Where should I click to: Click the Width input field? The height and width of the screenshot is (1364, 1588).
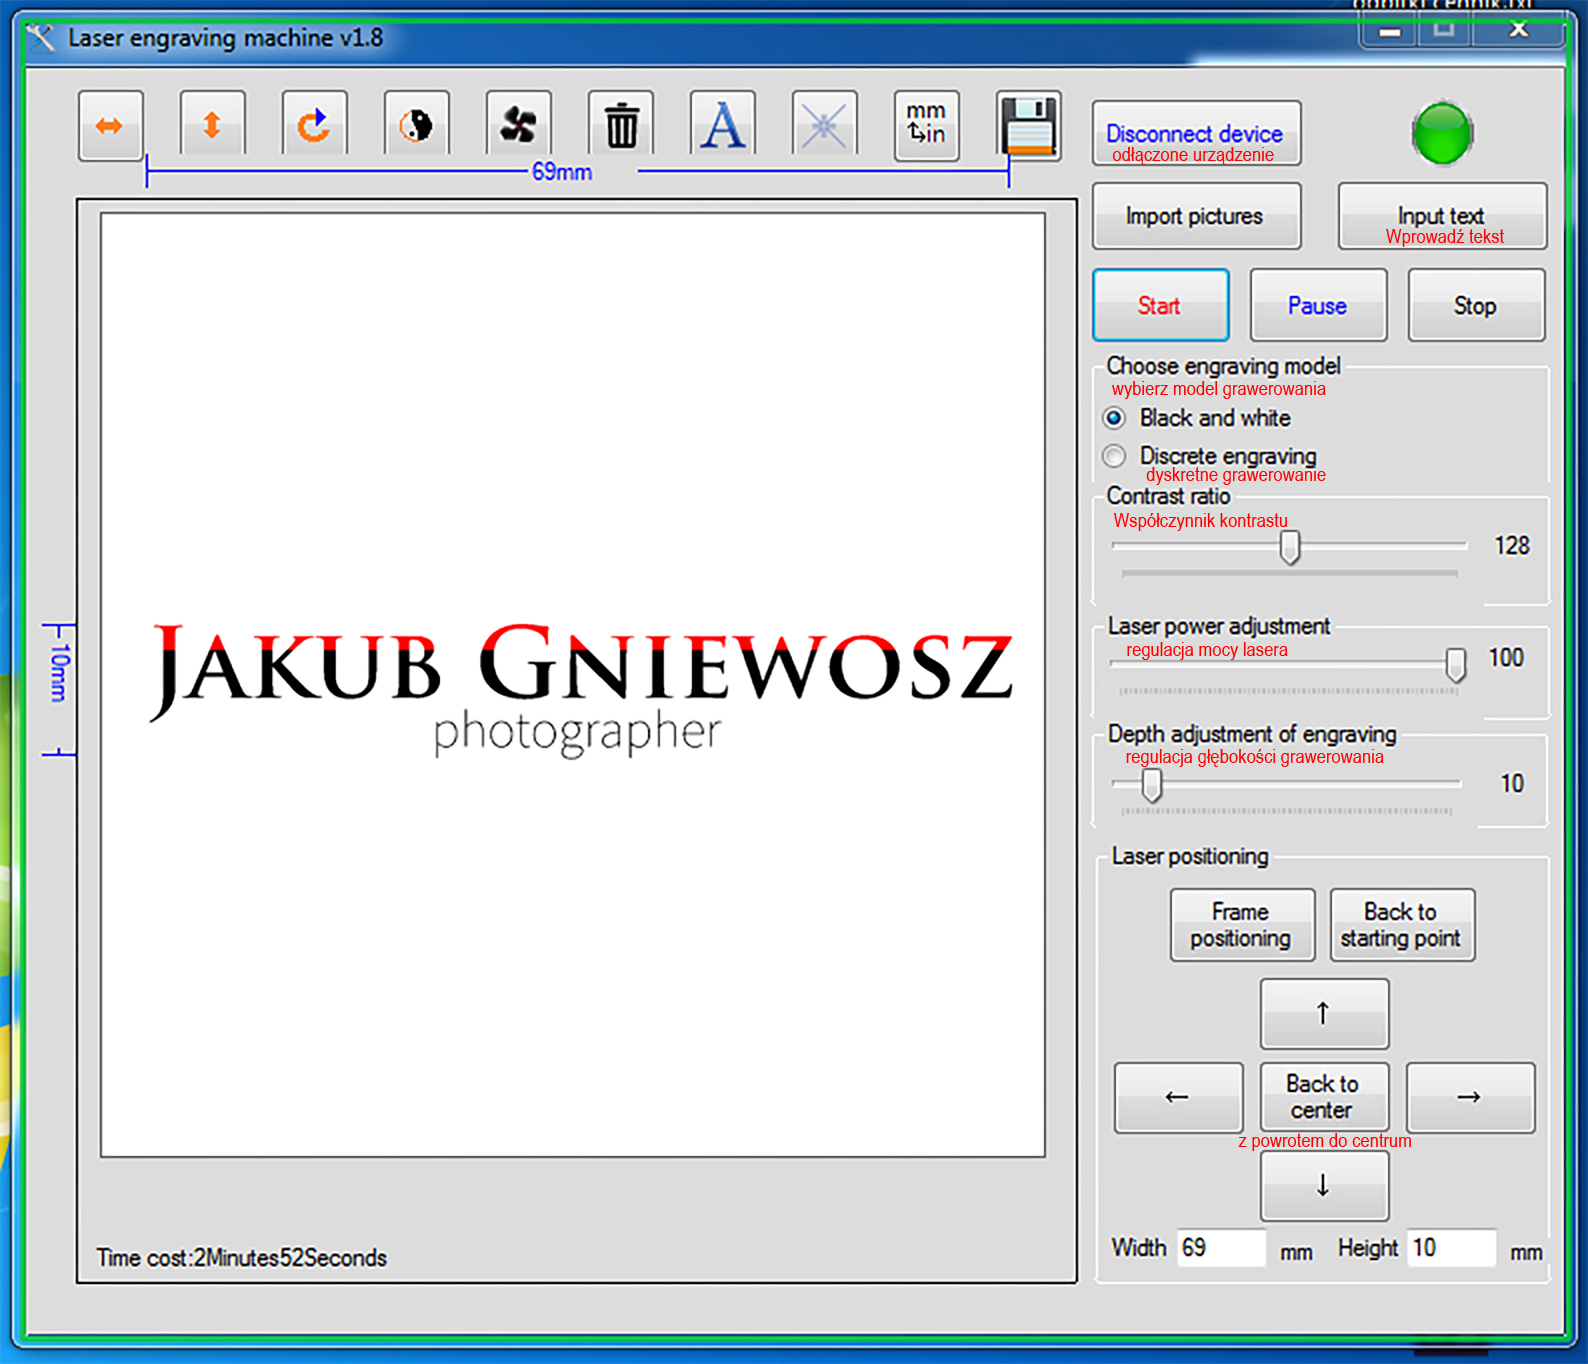[1220, 1248]
